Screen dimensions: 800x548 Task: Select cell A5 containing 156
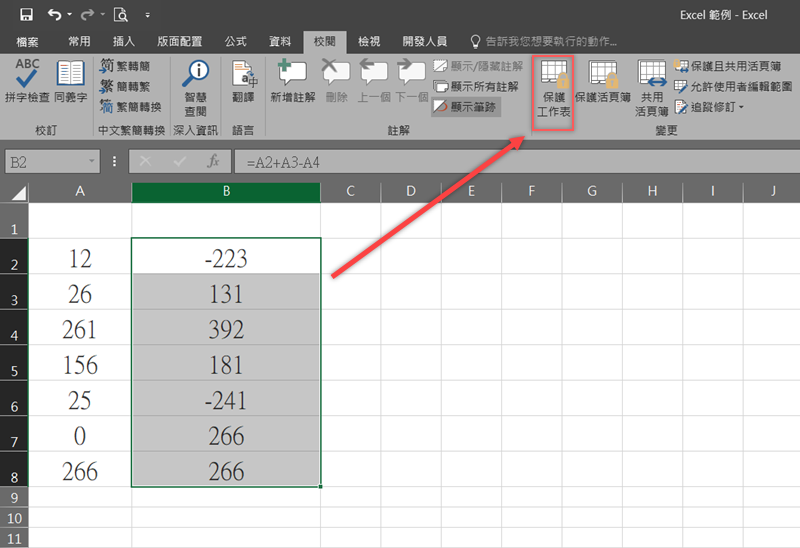(80, 364)
